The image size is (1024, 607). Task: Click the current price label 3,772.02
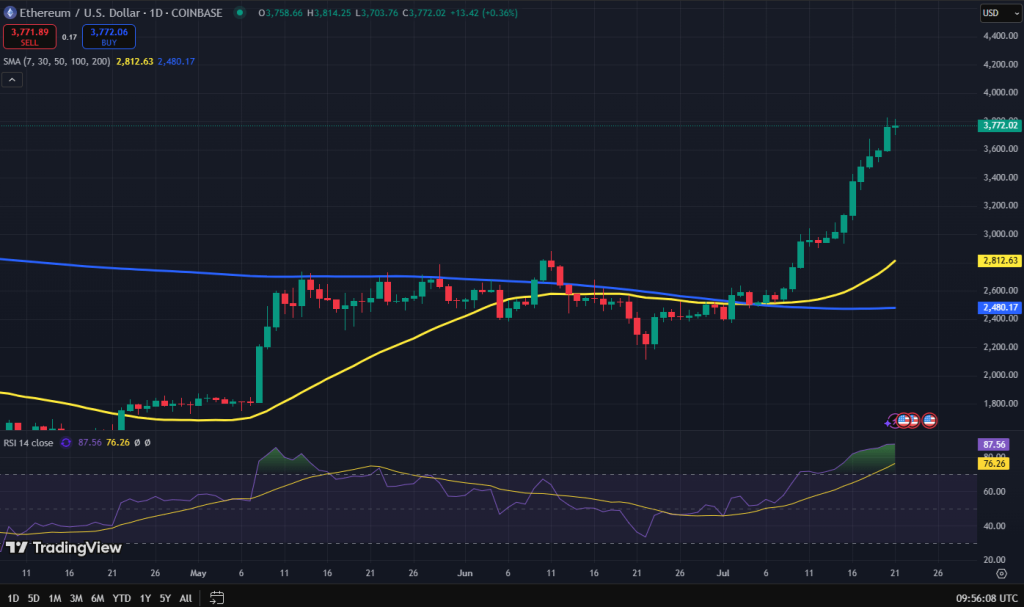[1000, 125]
